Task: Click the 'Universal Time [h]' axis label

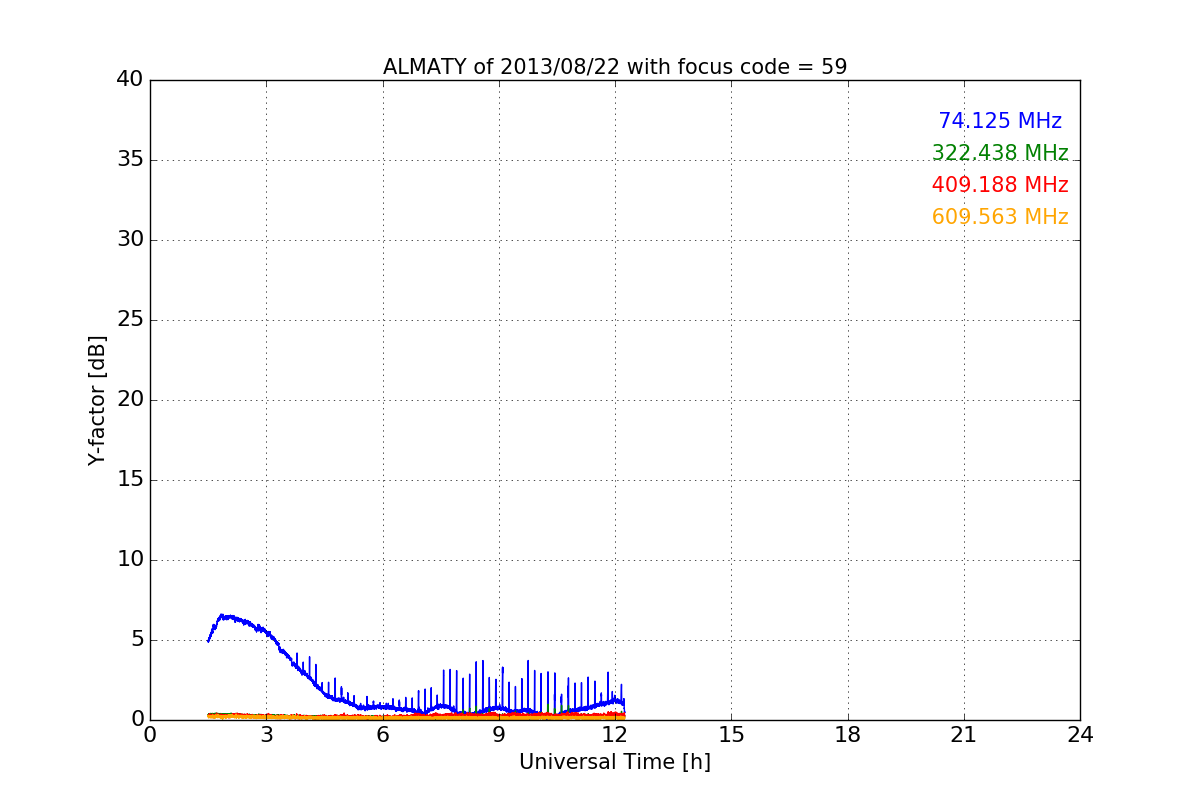Action: click(x=615, y=762)
